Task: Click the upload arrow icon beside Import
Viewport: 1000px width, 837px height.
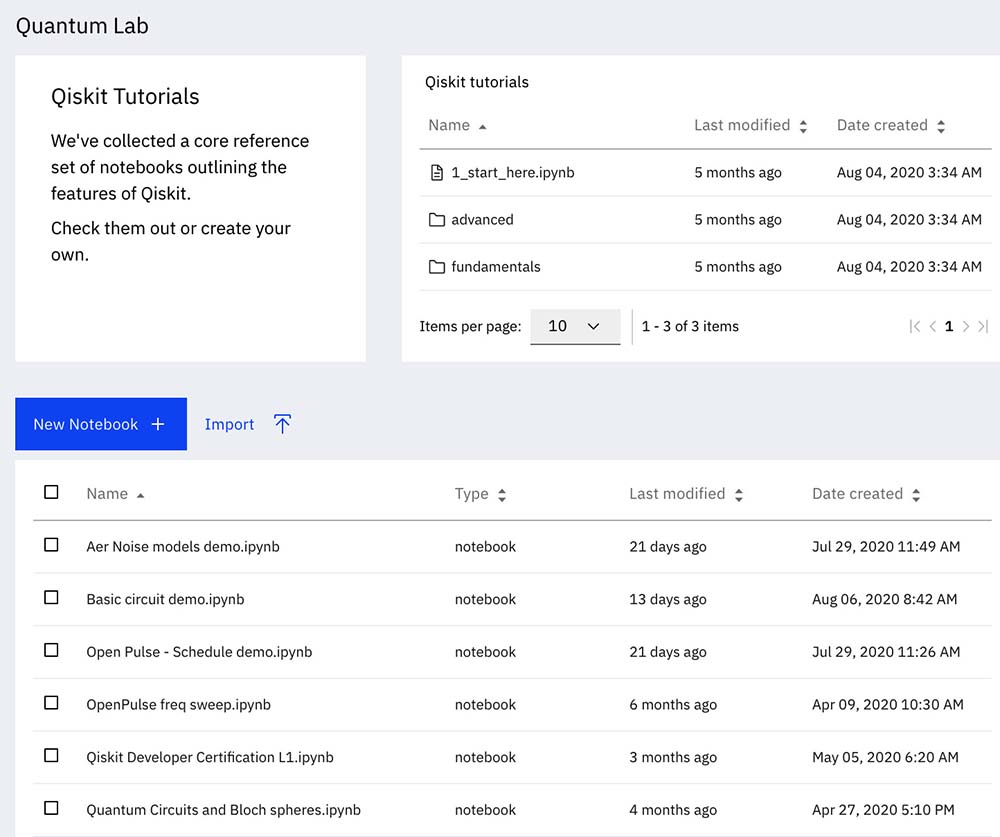Action: 282,424
